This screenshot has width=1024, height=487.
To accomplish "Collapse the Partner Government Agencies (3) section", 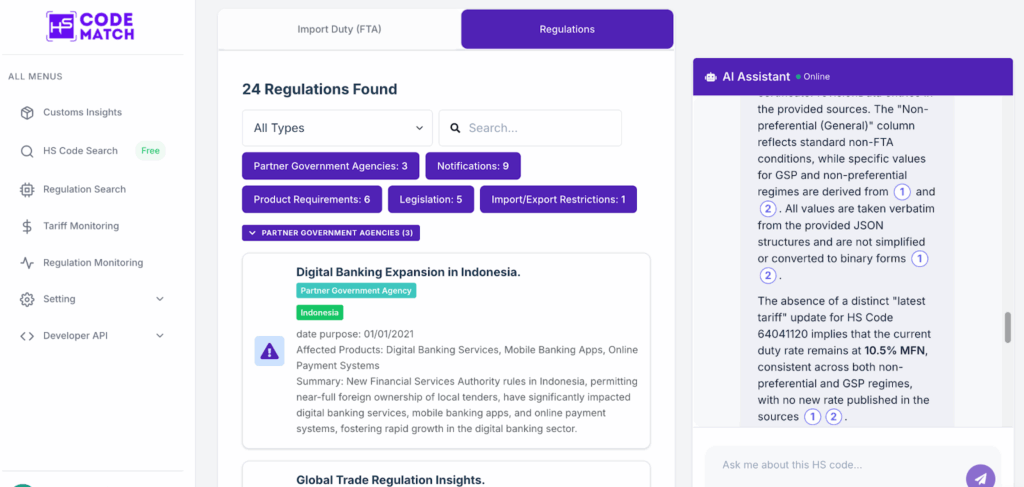I will pyautogui.click(x=331, y=233).
